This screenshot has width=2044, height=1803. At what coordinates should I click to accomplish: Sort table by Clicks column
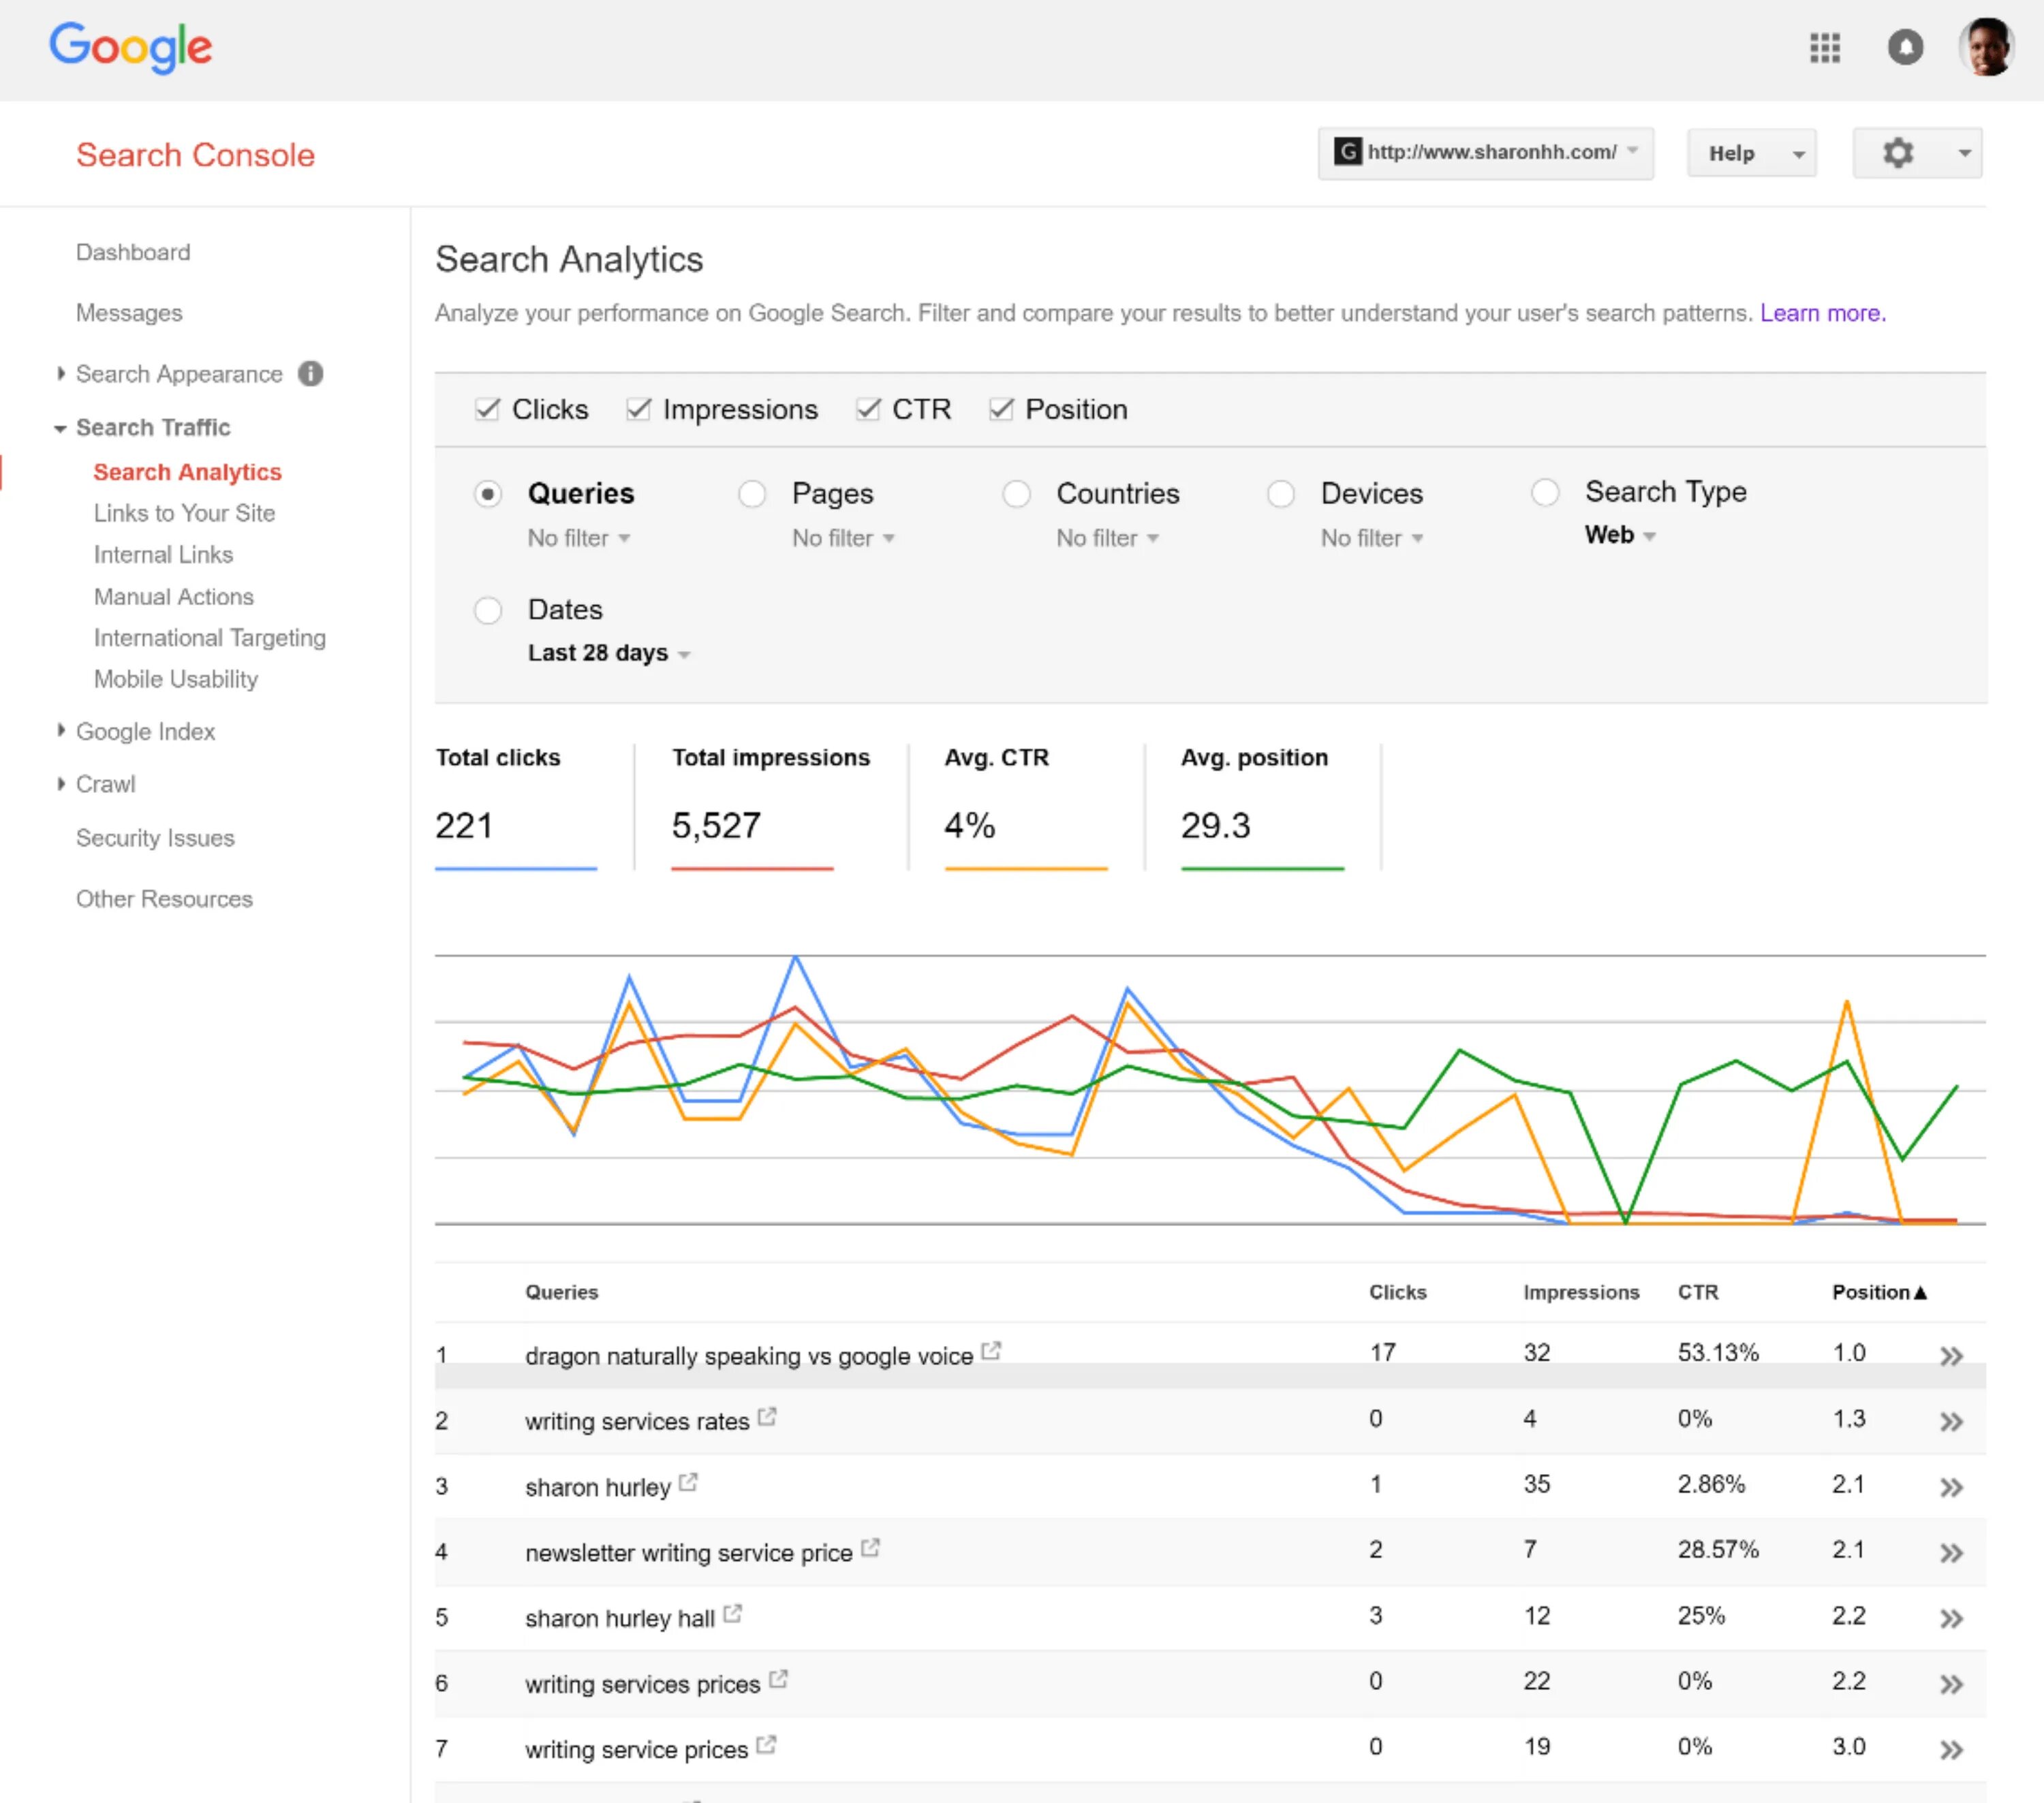tap(1397, 1292)
